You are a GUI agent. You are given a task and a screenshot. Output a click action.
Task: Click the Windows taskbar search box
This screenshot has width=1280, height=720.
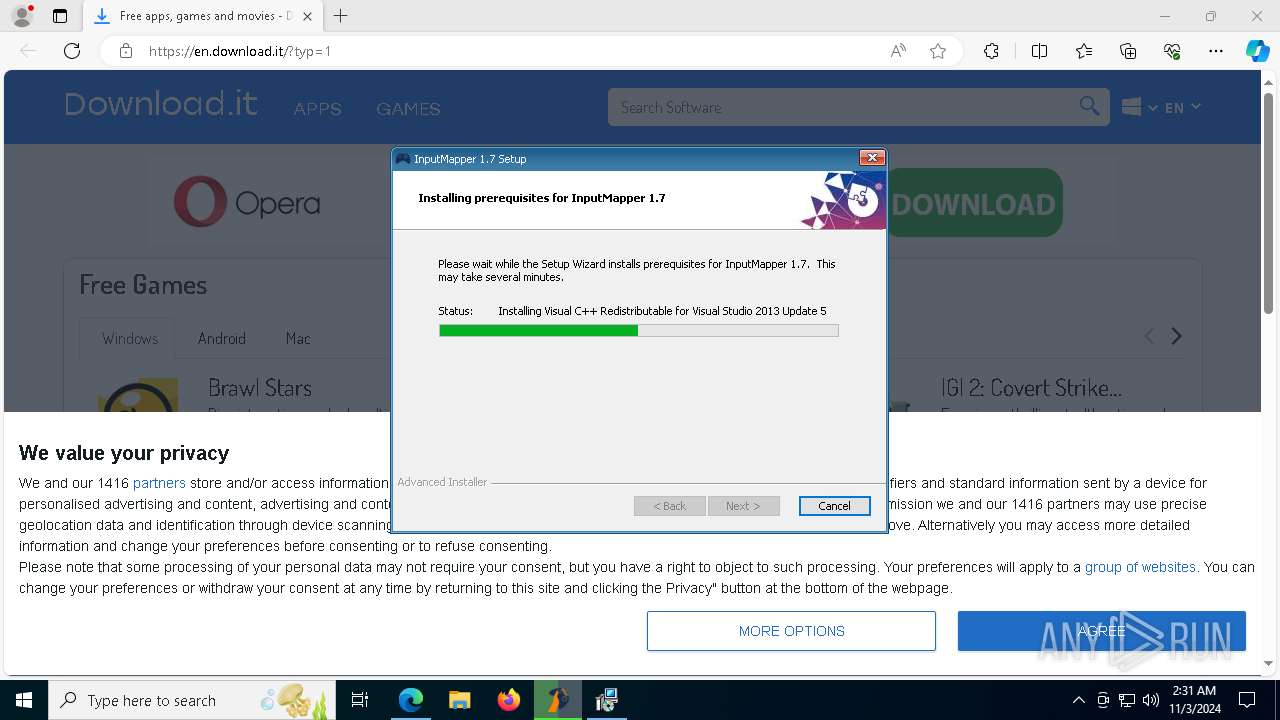point(192,700)
